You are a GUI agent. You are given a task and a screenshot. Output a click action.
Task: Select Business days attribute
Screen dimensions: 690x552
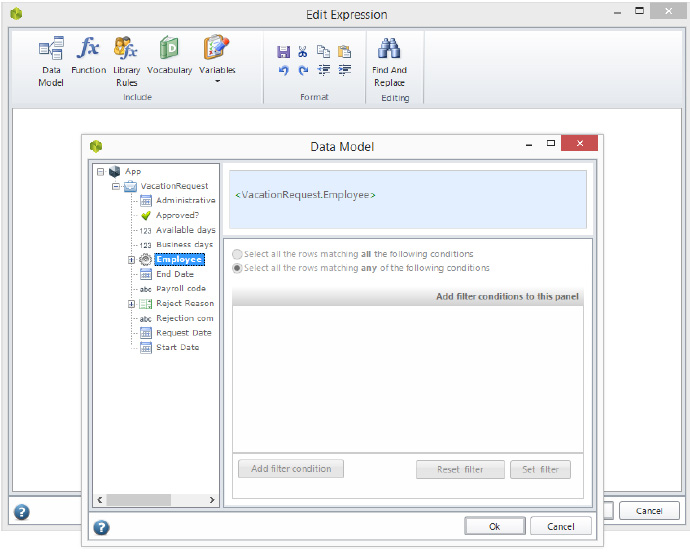coord(184,244)
